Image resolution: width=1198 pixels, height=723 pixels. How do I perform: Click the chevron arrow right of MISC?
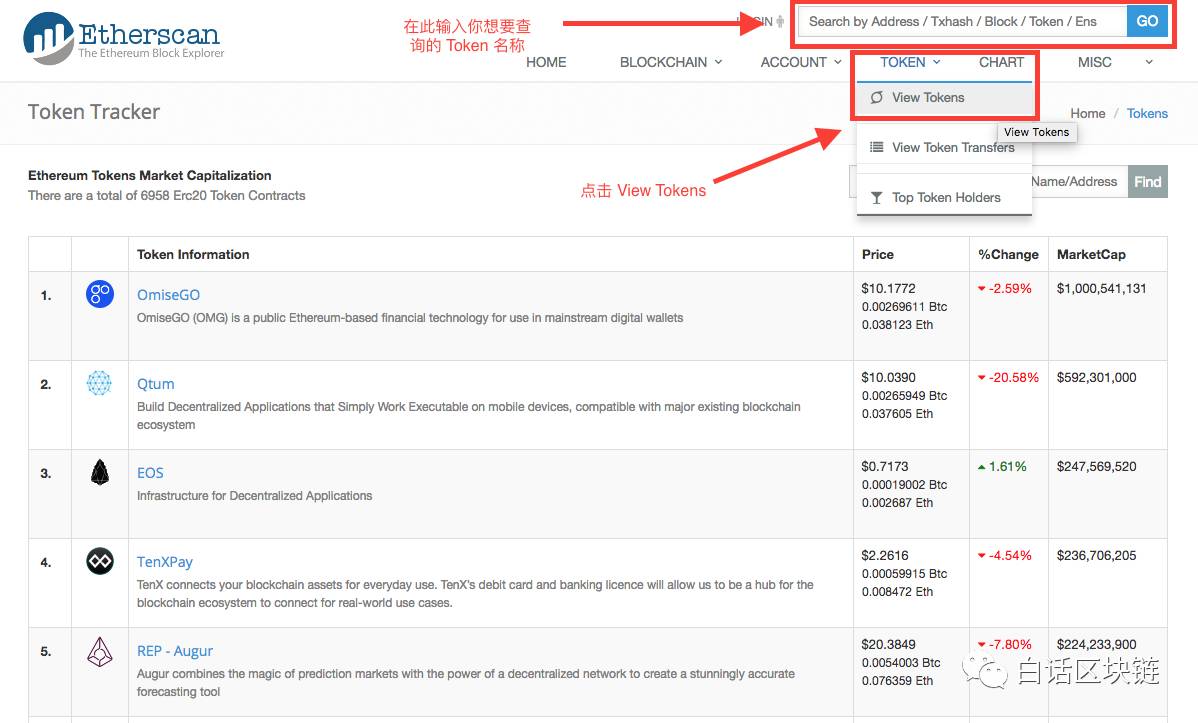click(1148, 63)
